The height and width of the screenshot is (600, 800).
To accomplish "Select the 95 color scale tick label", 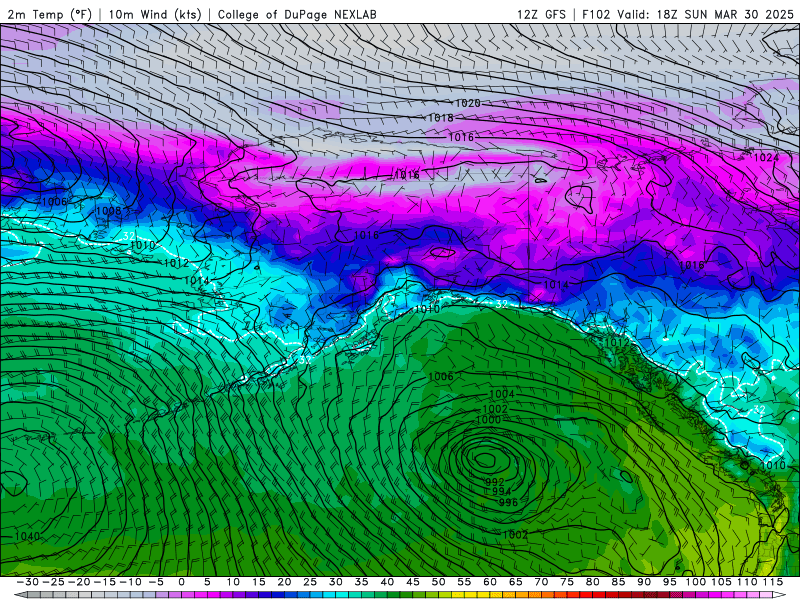I will coord(669,582).
